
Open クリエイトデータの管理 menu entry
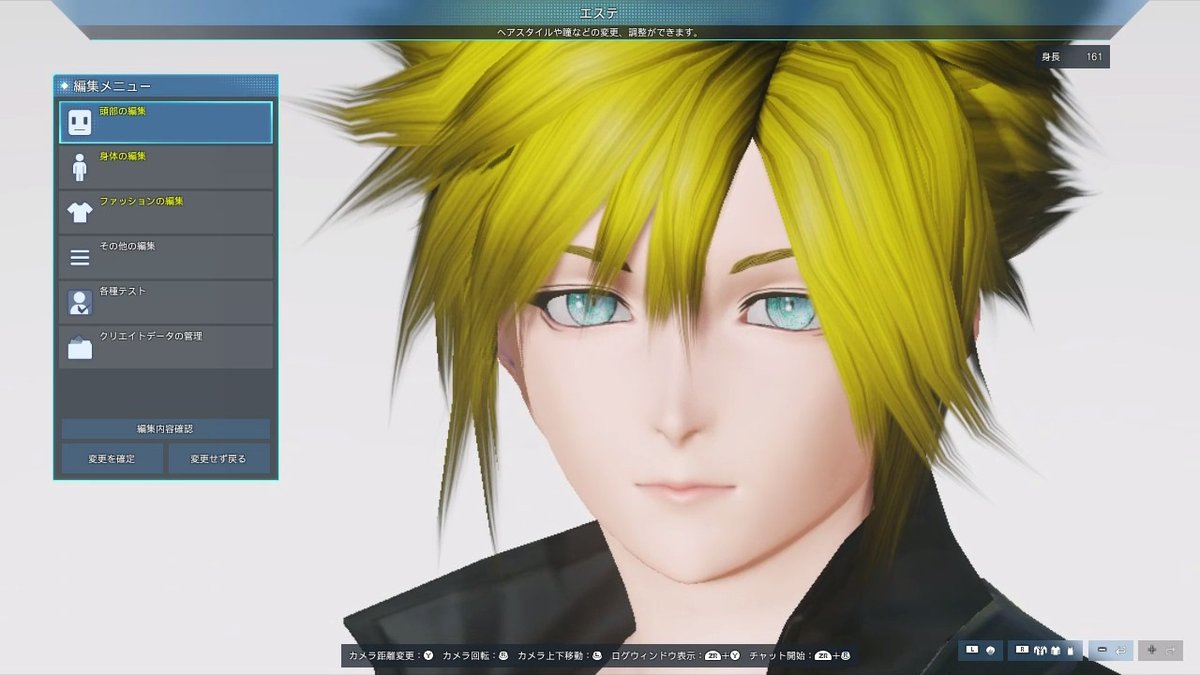[x=166, y=347]
